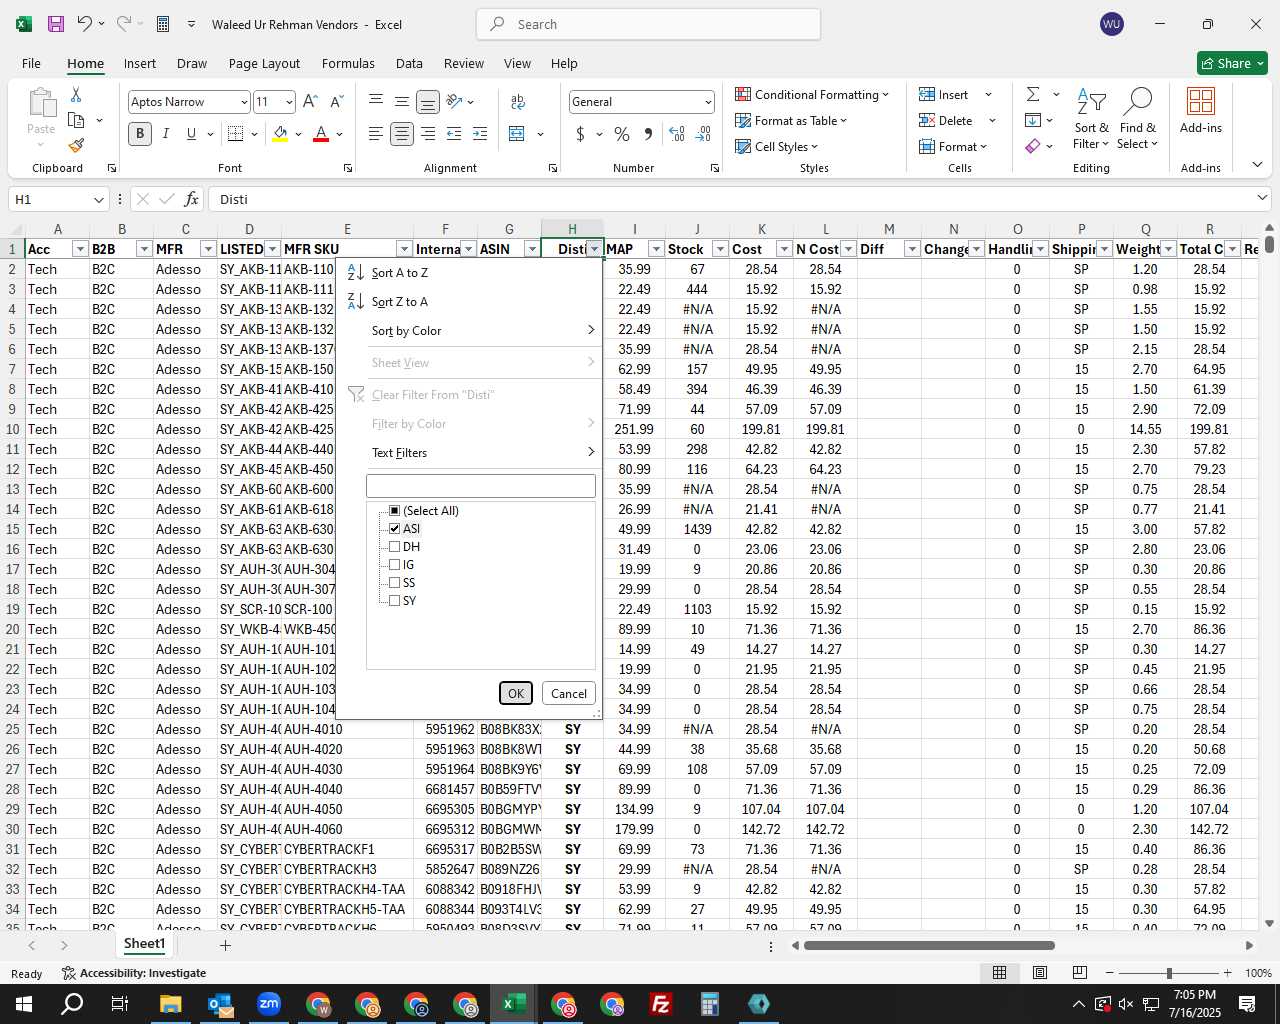Click the Decrease Font Size icon
The height and width of the screenshot is (1024, 1280).
(337, 102)
